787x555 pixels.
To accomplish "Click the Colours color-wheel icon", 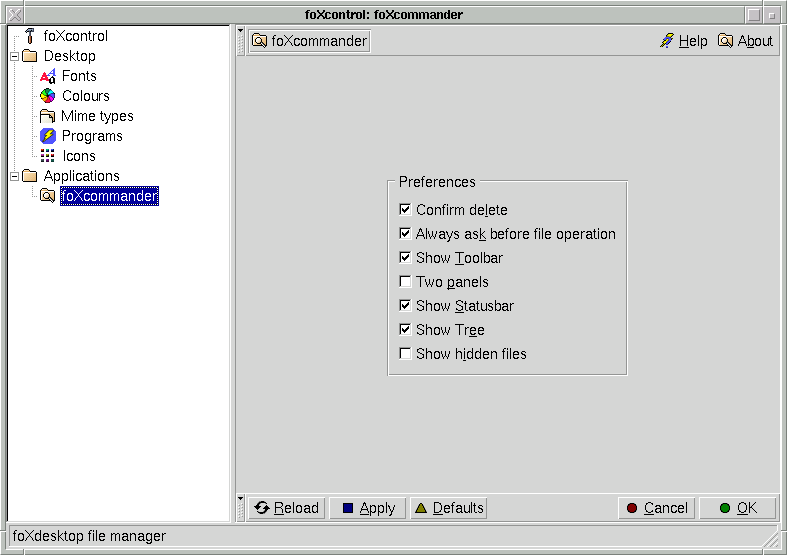I will point(48,95).
